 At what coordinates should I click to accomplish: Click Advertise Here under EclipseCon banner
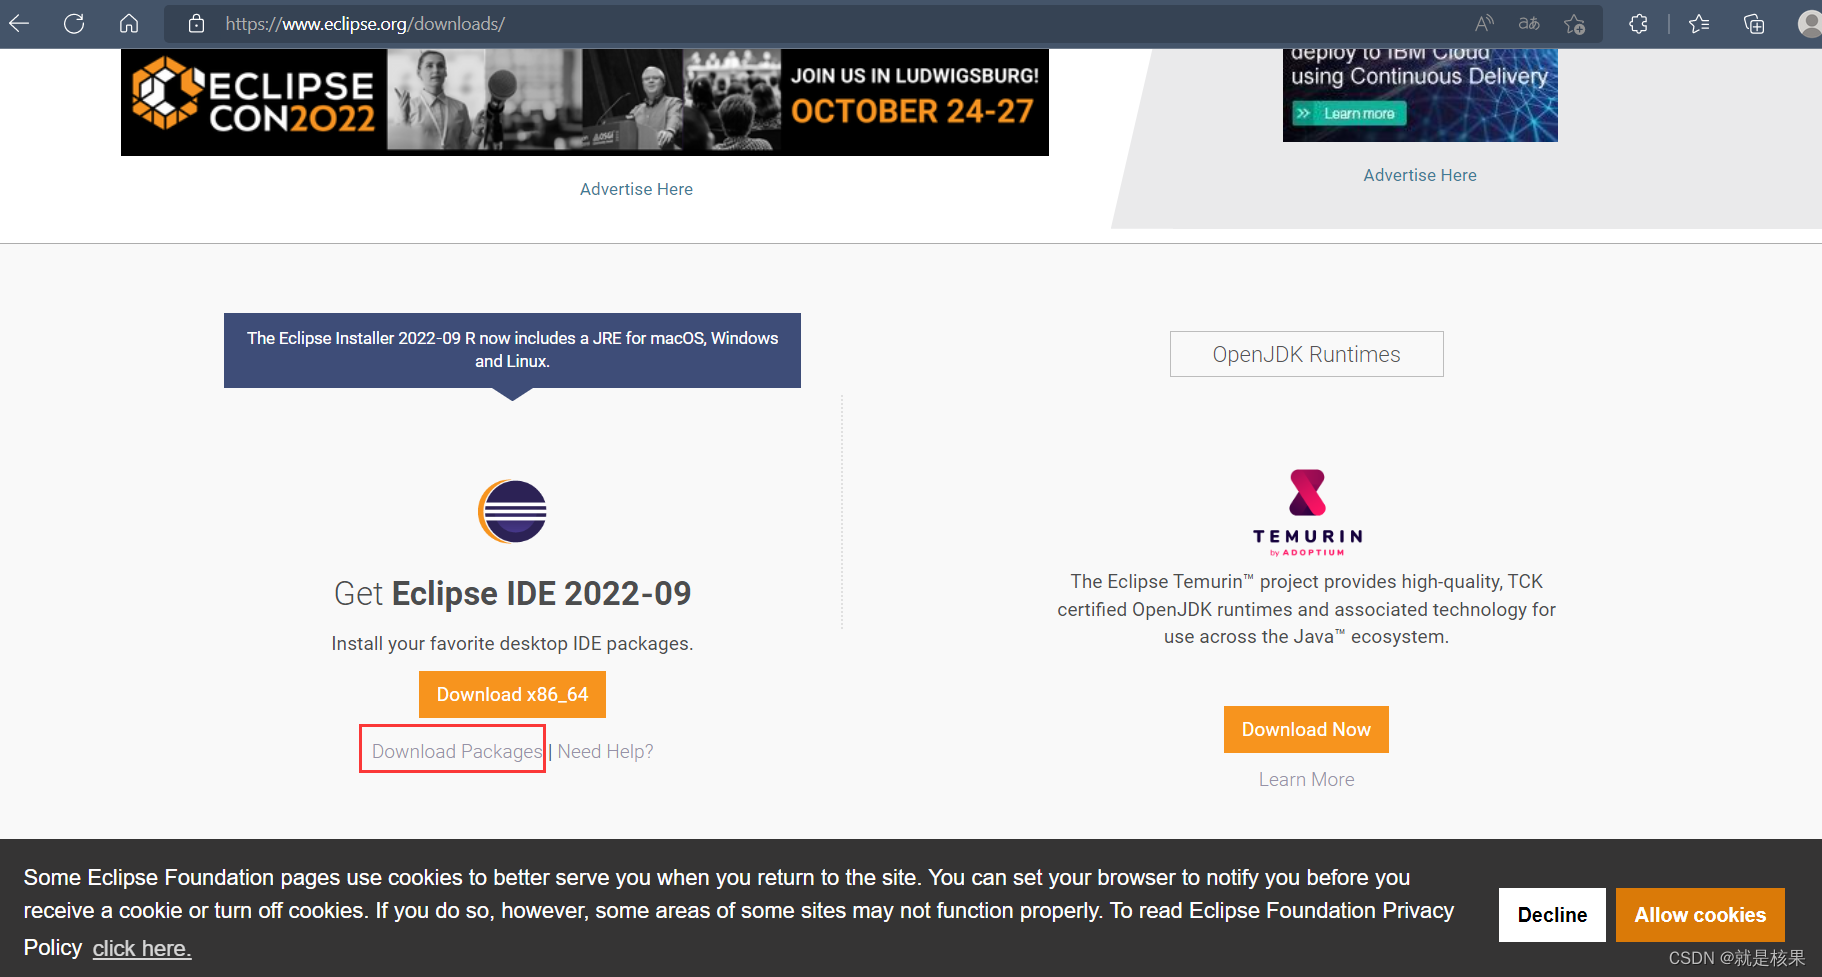[x=636, y=189]
